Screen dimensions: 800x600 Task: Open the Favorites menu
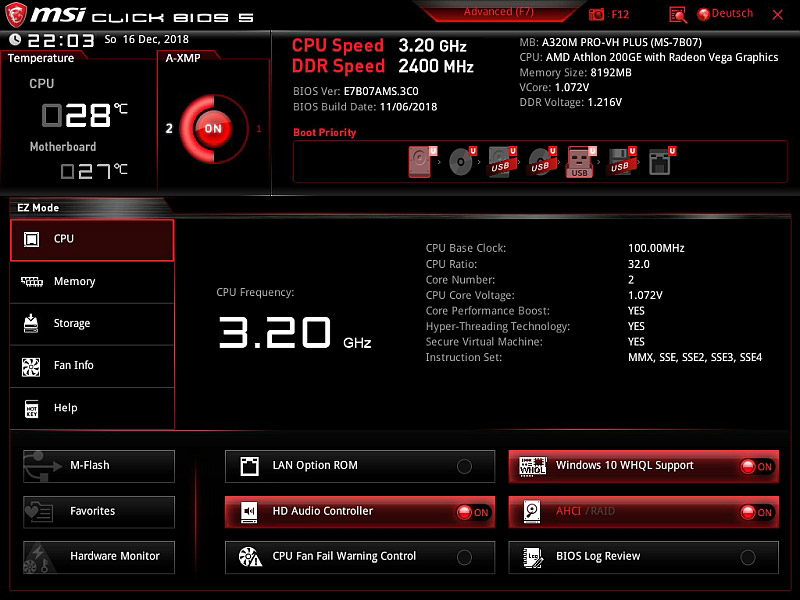tap(99, 512)
